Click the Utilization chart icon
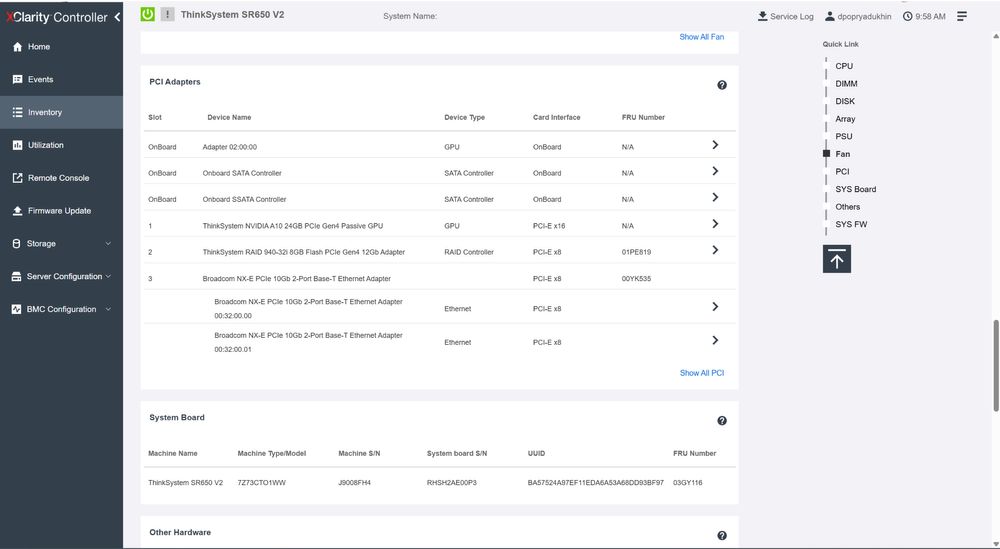 (x=17, y=145)
